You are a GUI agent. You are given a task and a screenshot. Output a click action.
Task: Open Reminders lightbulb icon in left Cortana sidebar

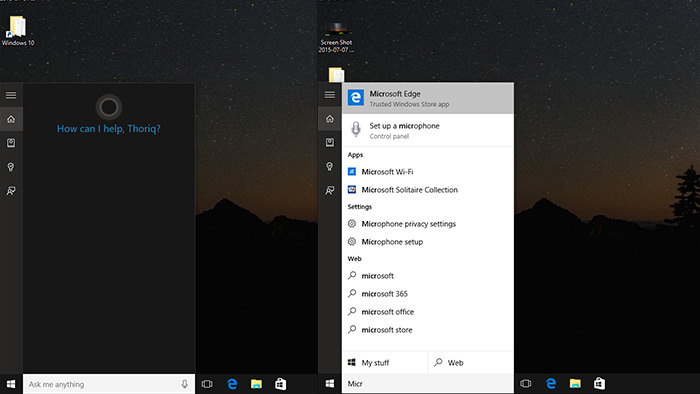click(11, 167)
